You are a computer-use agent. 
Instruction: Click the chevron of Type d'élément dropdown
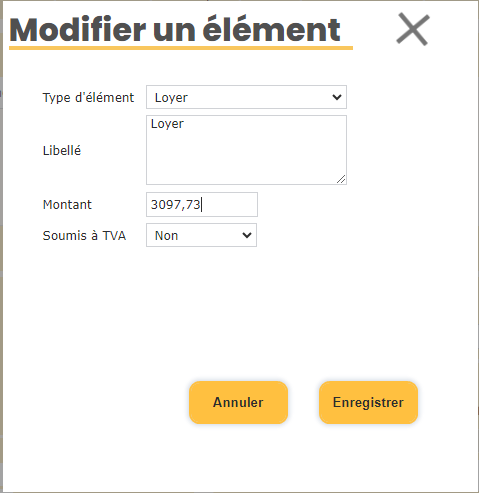tap(337, 97)
